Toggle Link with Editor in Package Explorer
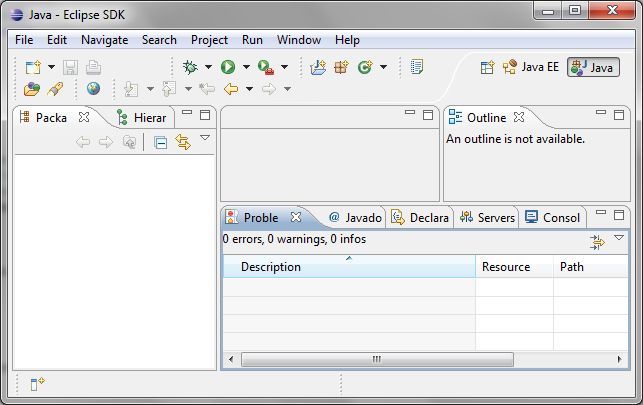This screenshot has width=643, height=405. pyautogui.click(x=183, y=142)
